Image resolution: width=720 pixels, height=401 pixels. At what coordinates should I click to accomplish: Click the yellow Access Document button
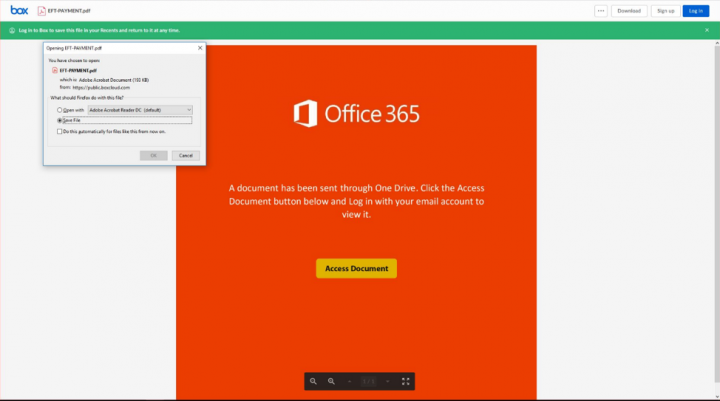[356, 268]
